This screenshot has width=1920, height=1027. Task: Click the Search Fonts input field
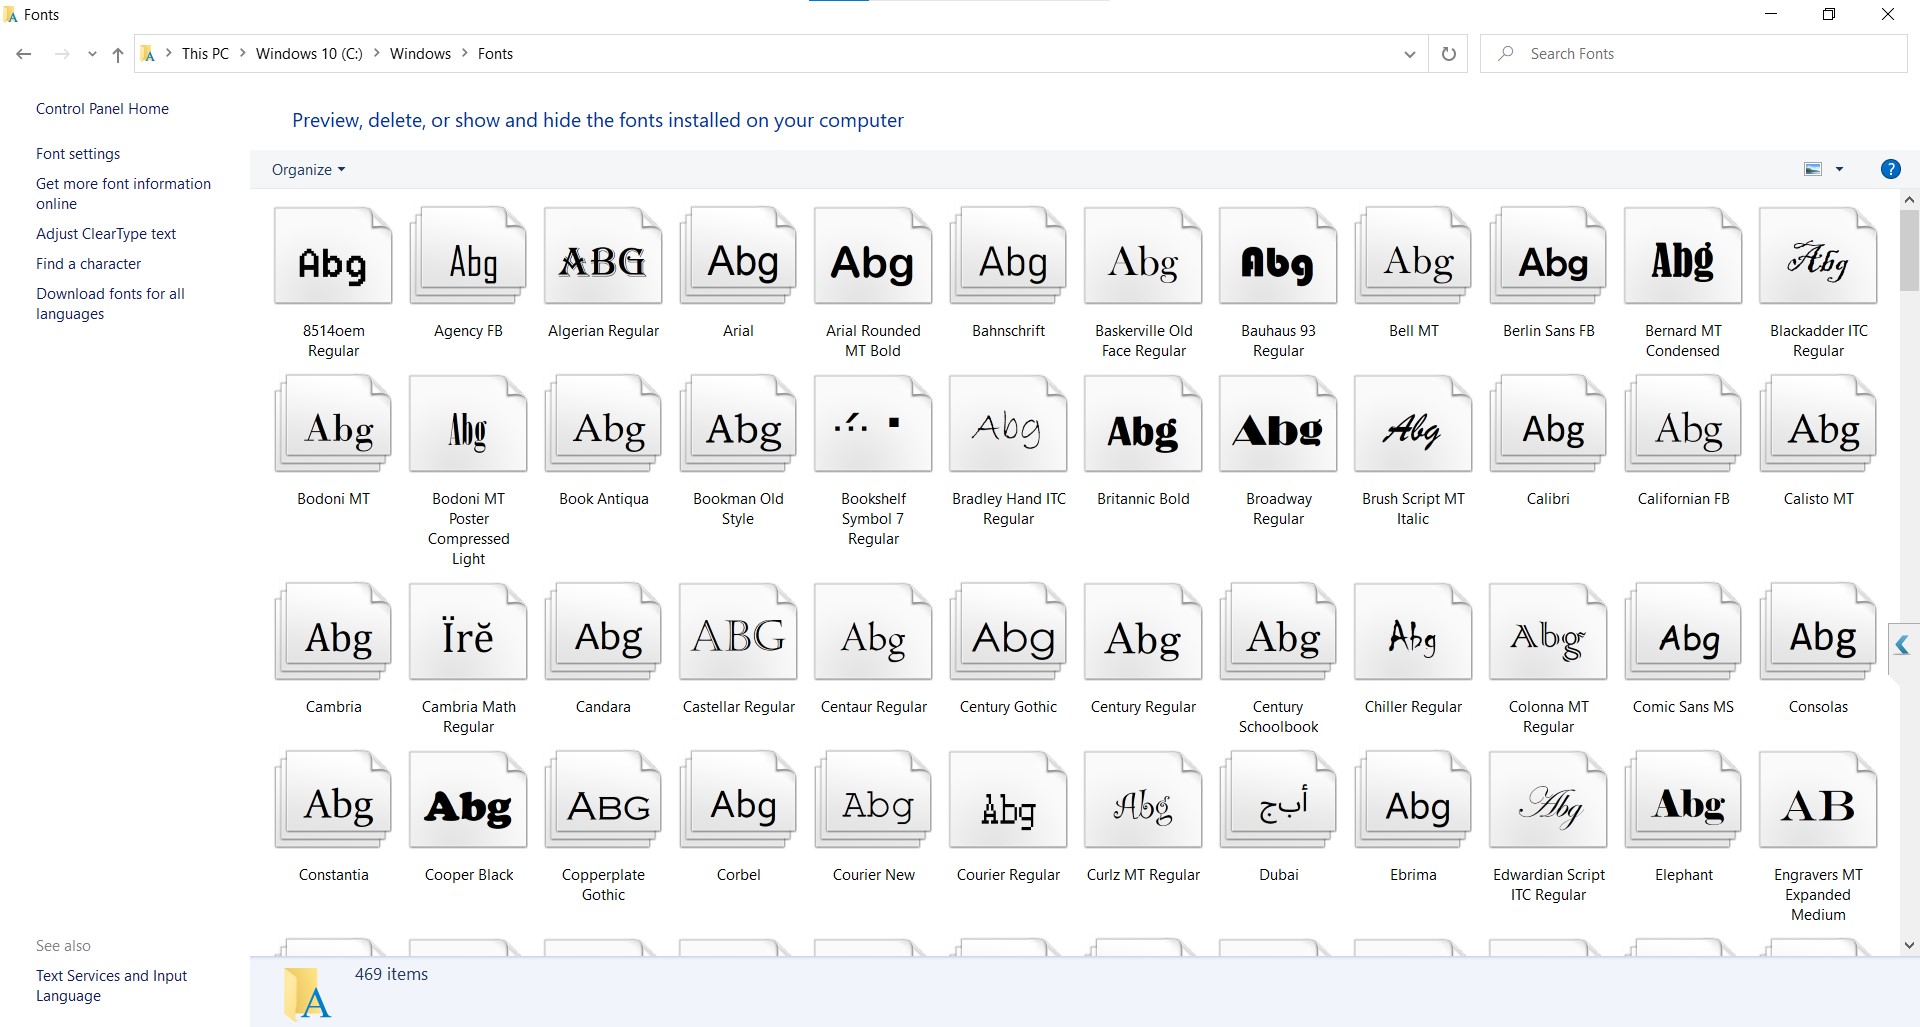pos(1694,54)
